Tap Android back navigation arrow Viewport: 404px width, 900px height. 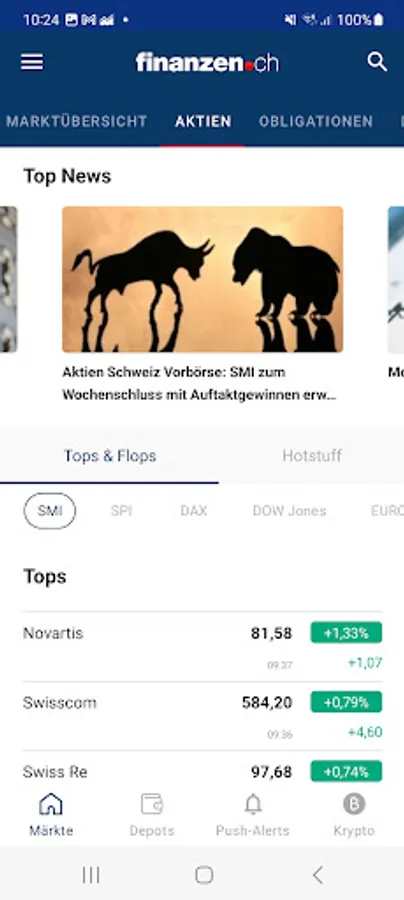[317, 875]
